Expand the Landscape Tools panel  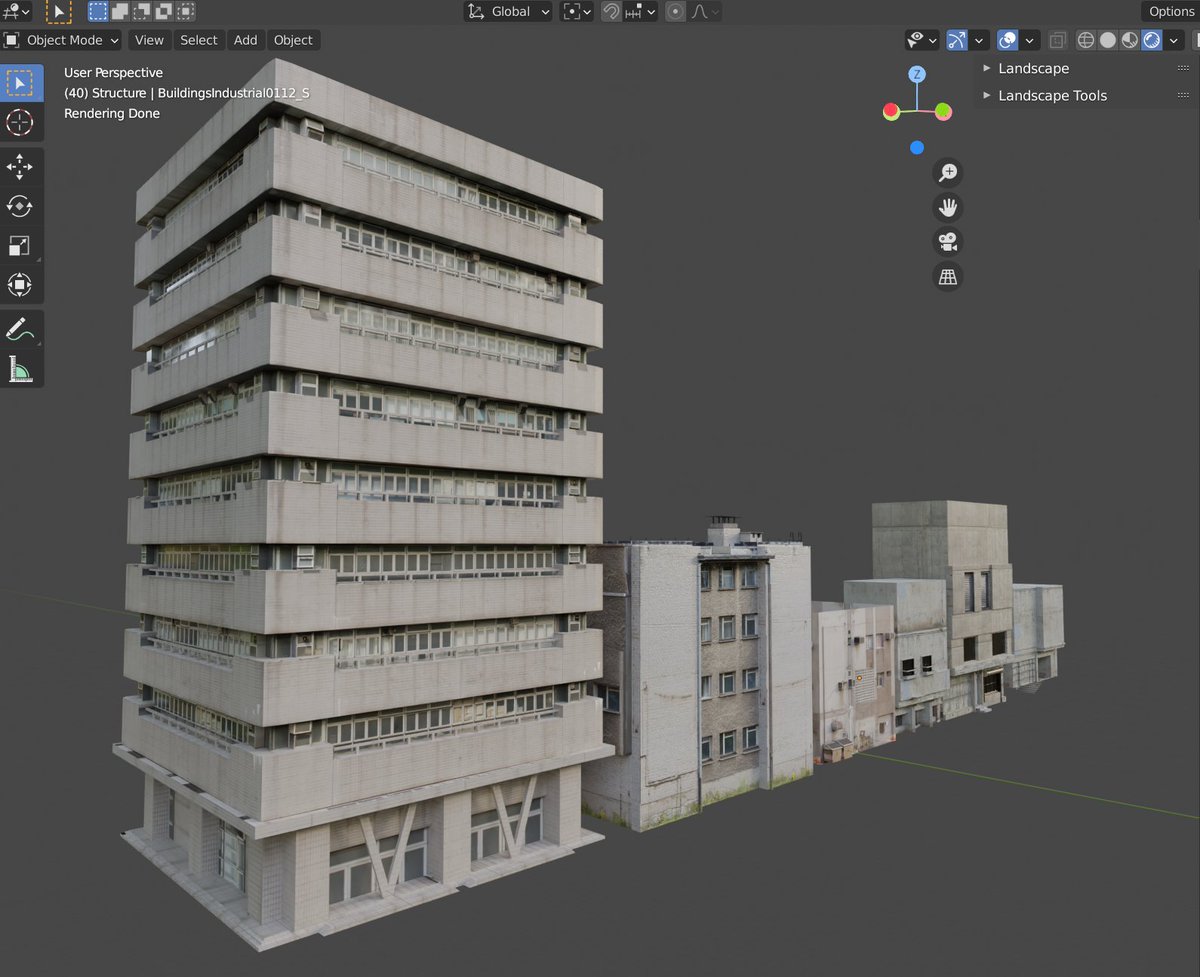point(1052,96)
